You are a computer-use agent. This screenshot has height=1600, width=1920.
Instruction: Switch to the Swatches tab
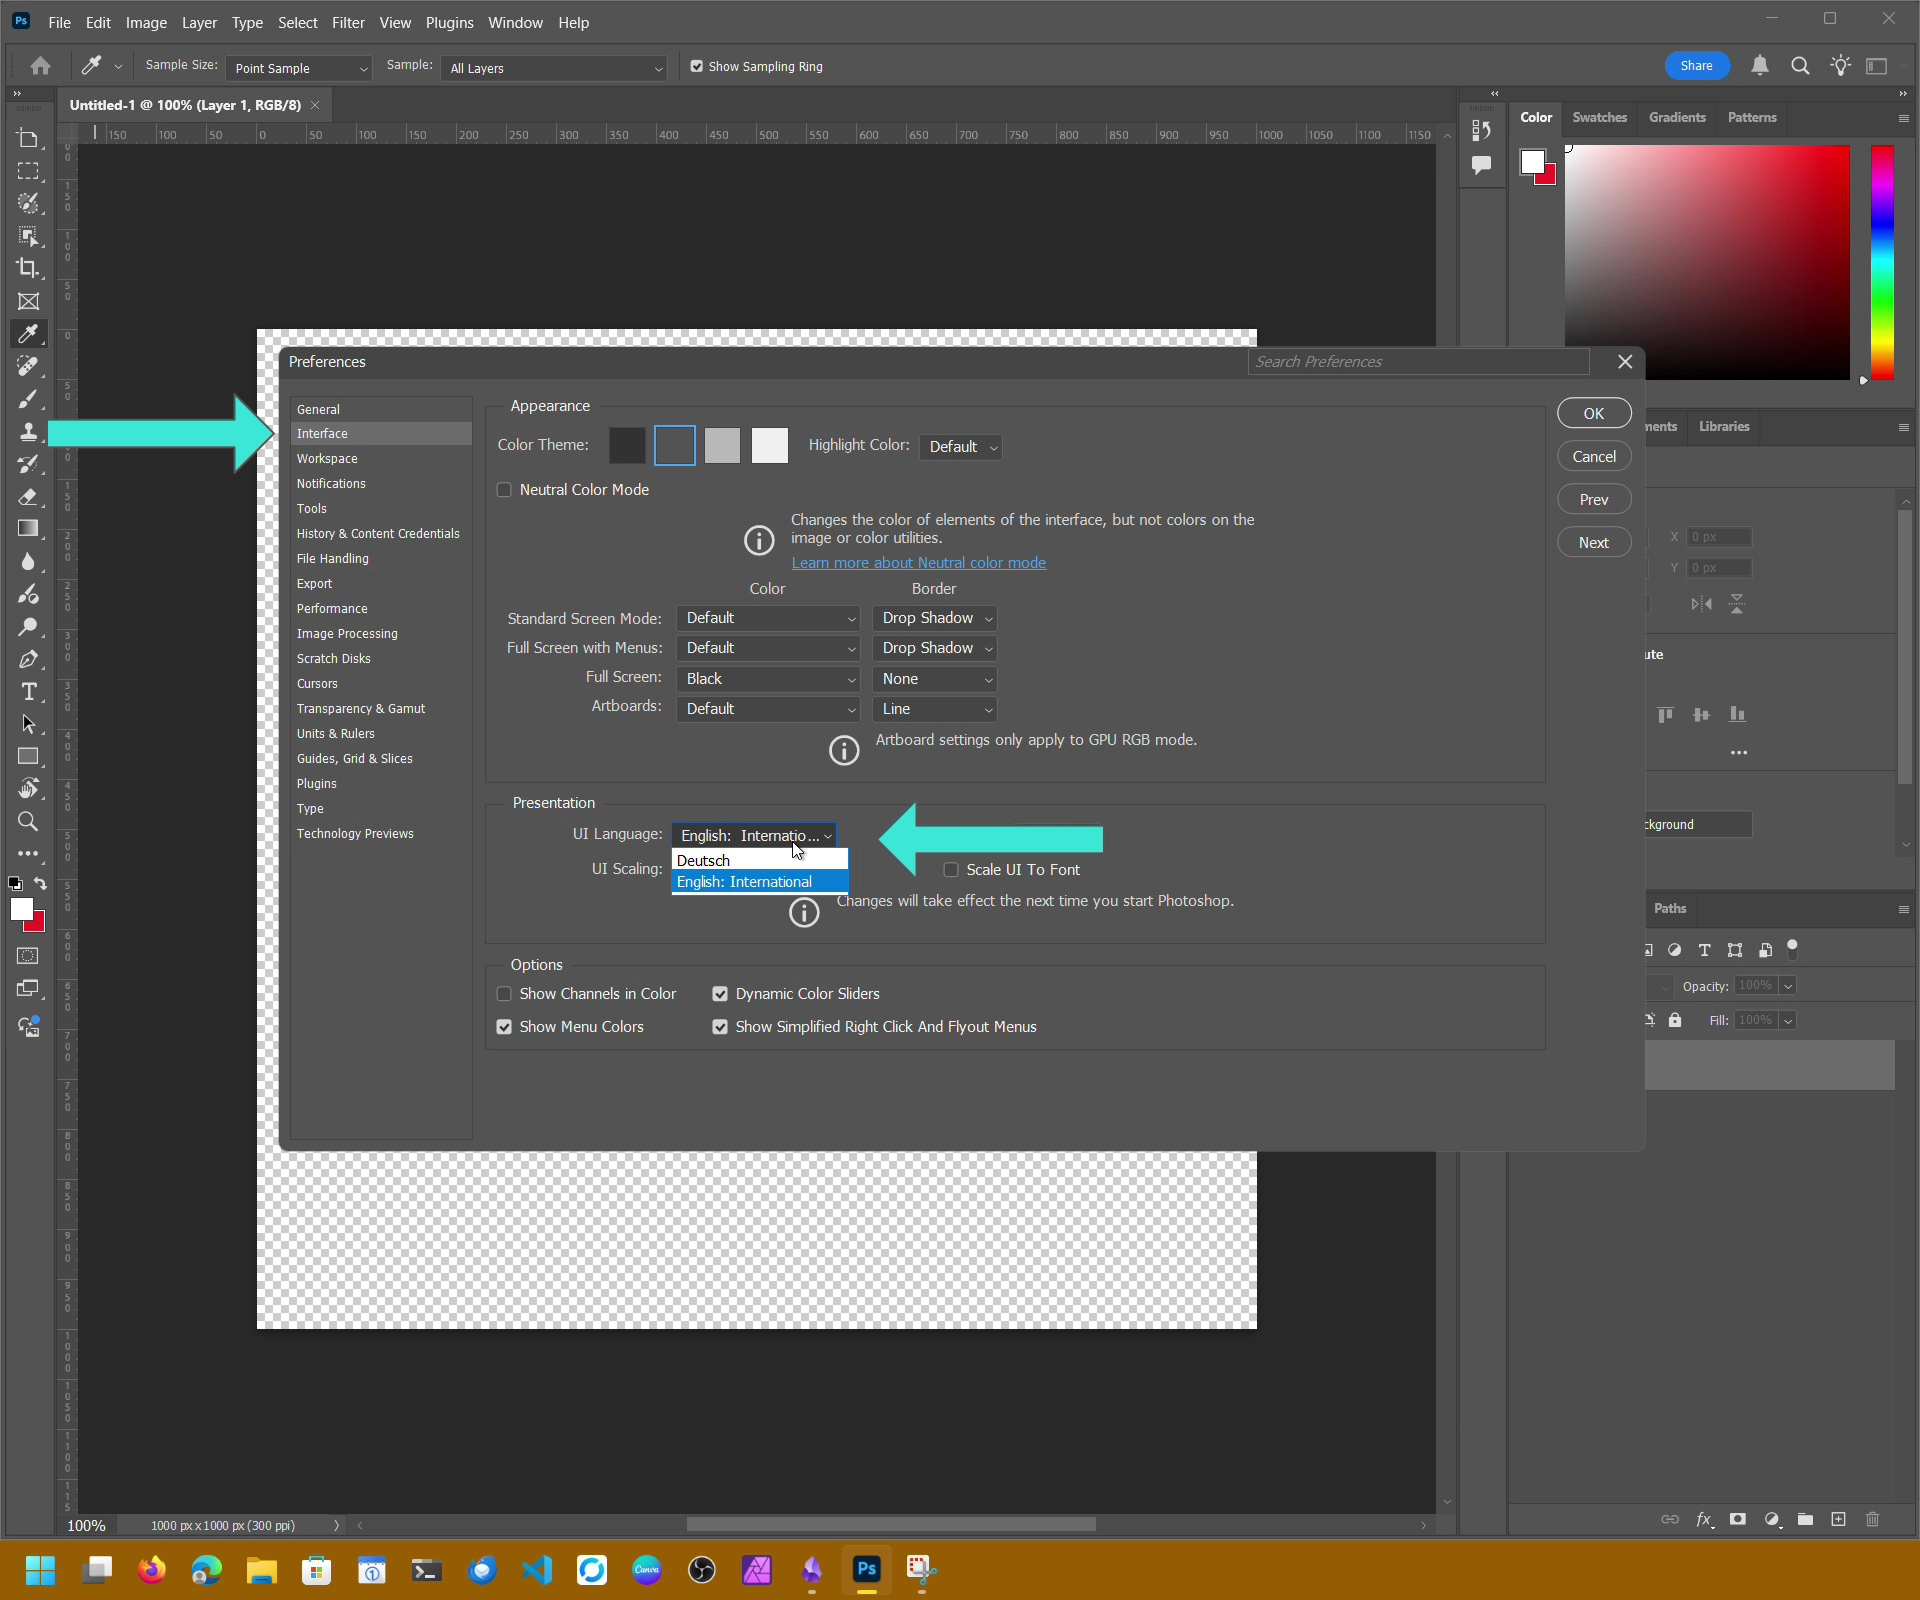coord(1599,117)
